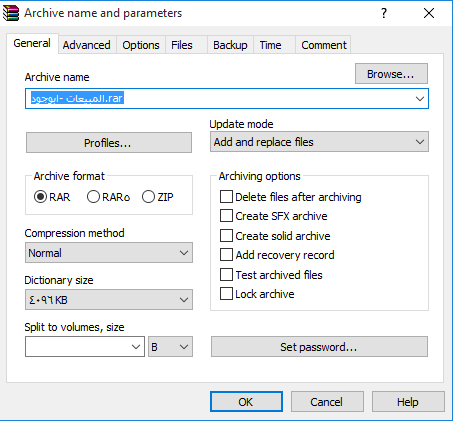Click the question mark help icon
This screenshot has height=421, width=453.
(384, 13)
